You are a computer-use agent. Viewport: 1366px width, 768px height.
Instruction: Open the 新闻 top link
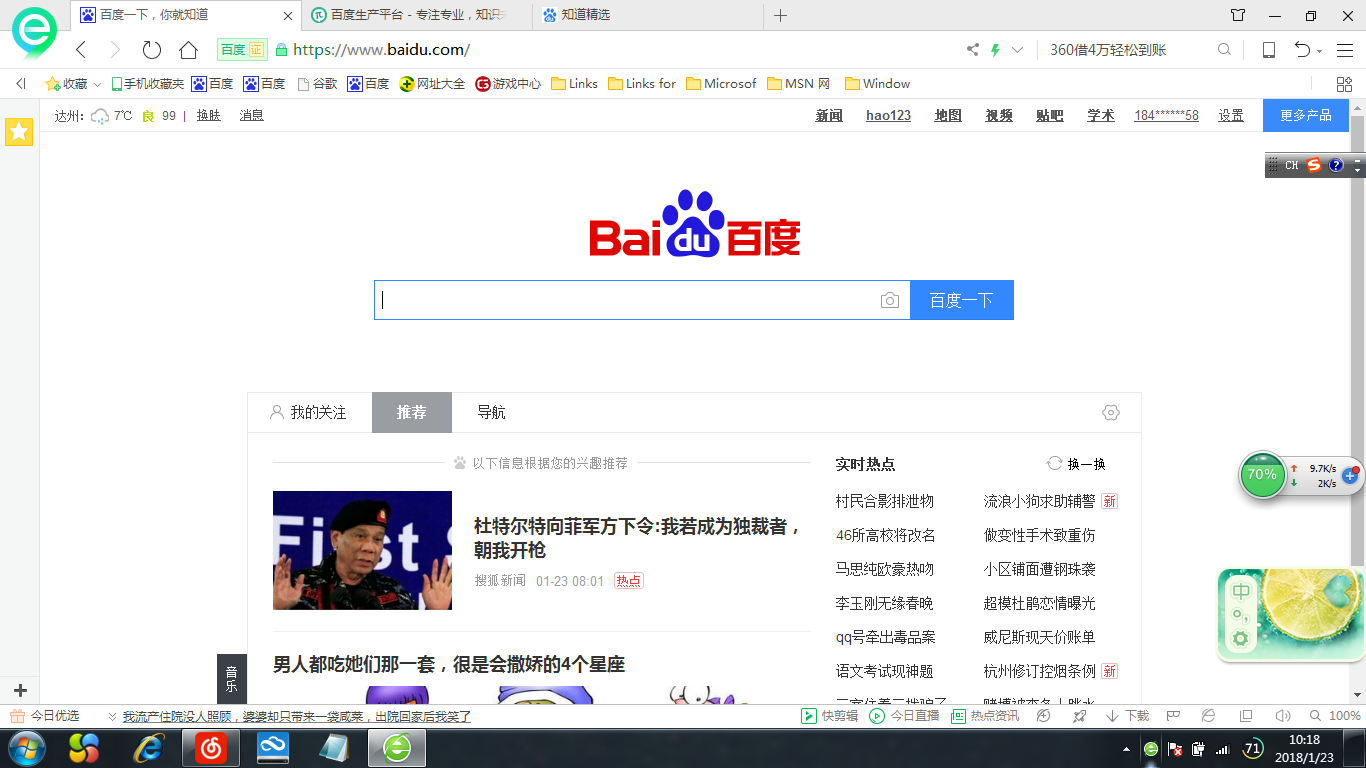click(829, 115)
